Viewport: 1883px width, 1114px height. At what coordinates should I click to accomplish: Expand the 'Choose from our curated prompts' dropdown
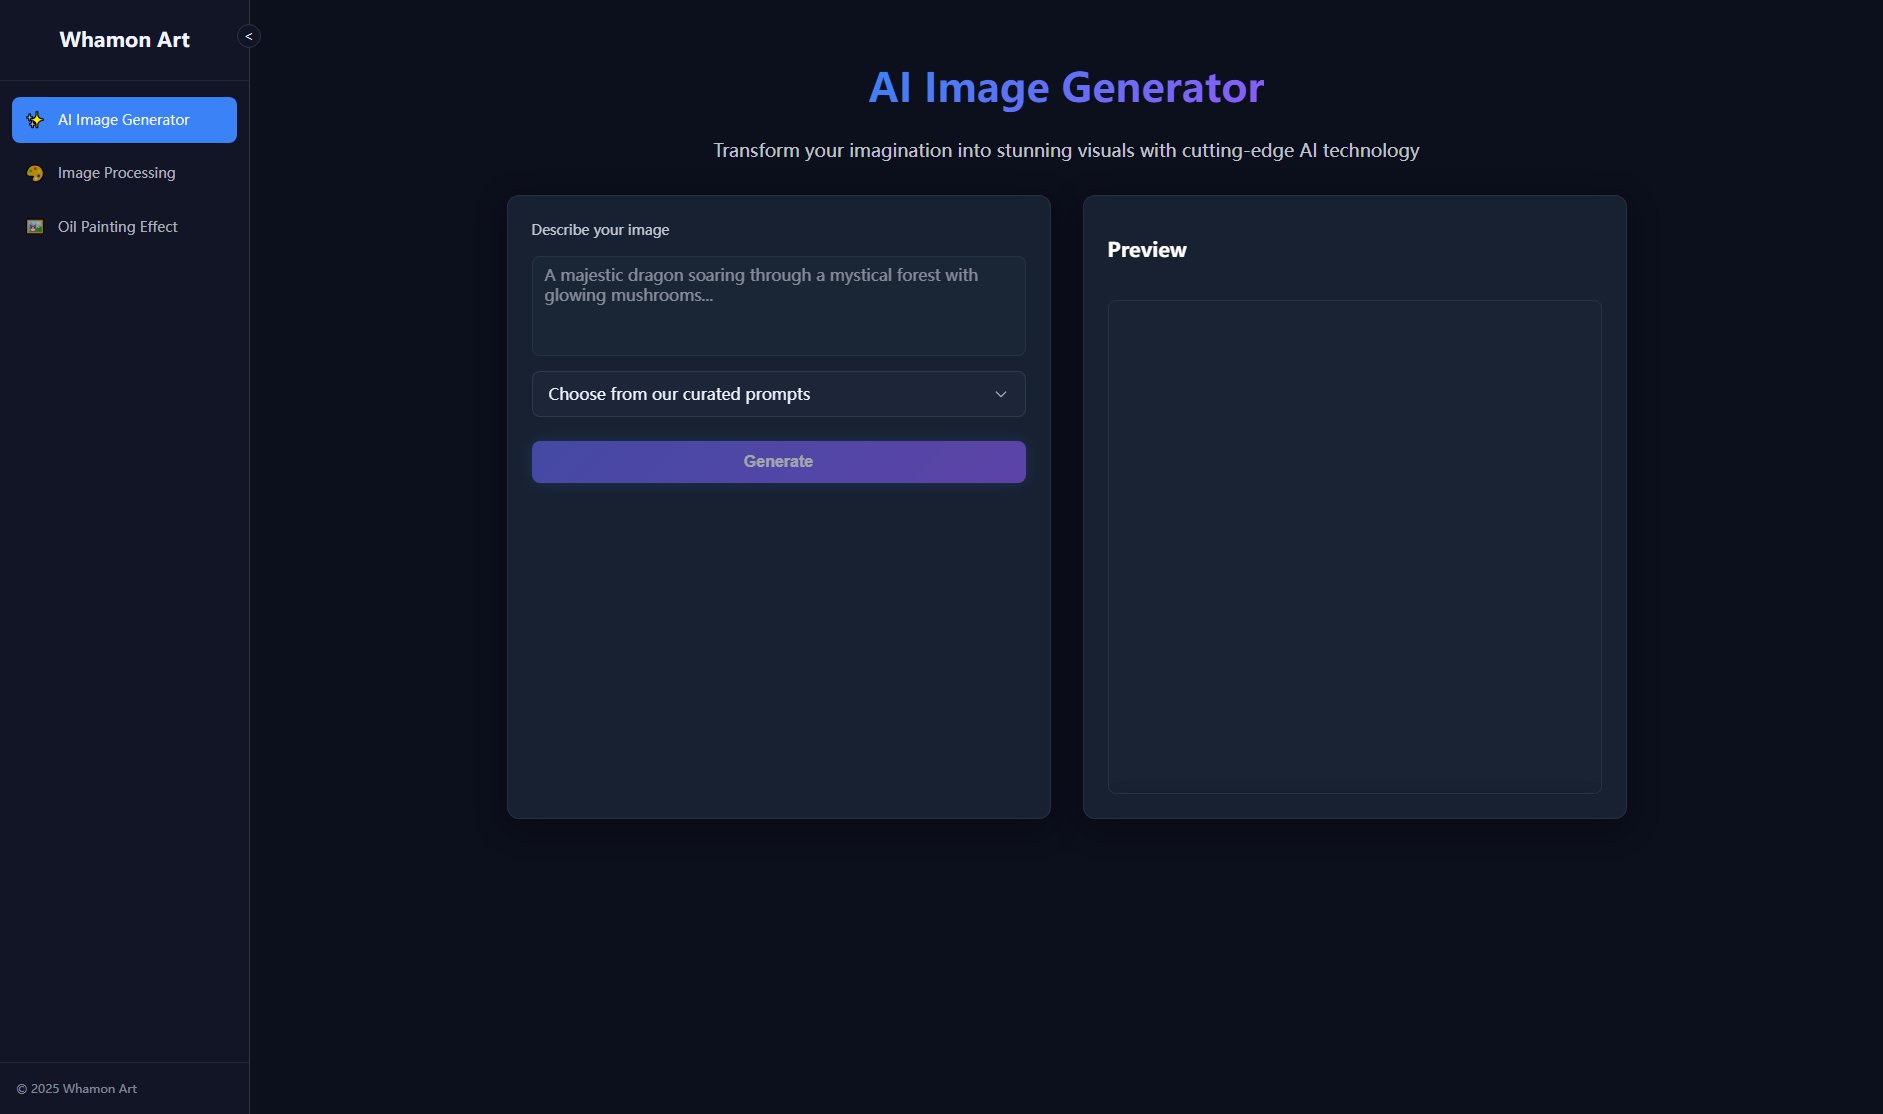[x=778, y=394]
